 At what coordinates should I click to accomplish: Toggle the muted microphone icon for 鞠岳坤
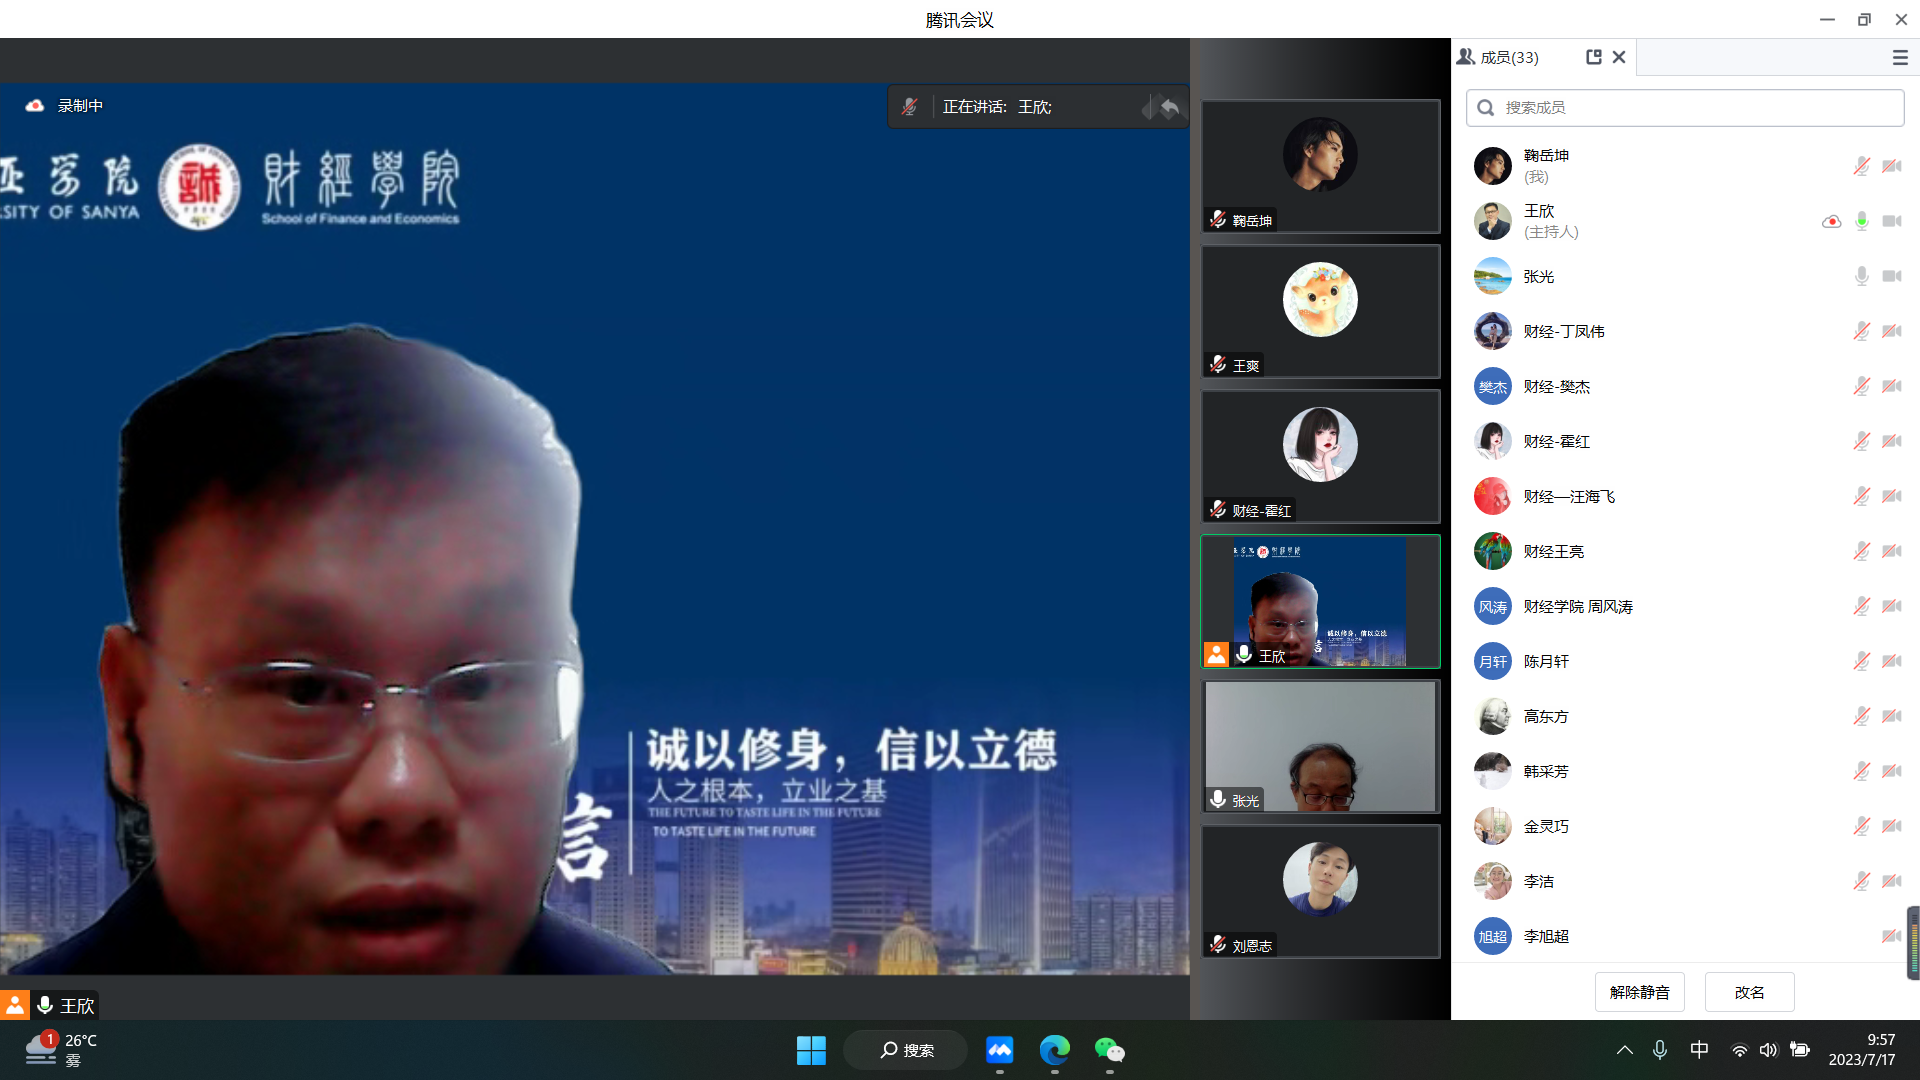coord(1861,166)
